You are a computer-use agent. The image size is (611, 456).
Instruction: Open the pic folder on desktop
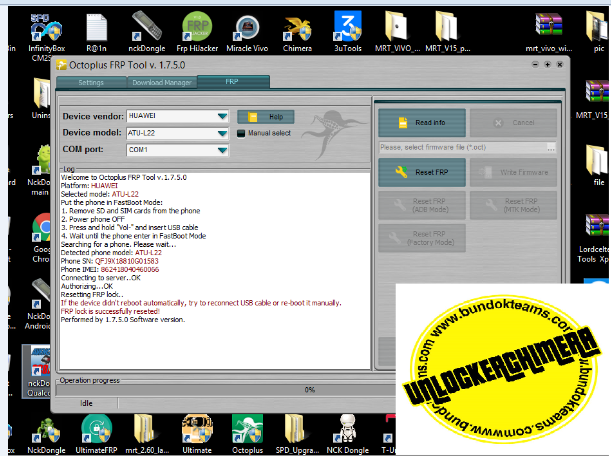coord(599,33)
